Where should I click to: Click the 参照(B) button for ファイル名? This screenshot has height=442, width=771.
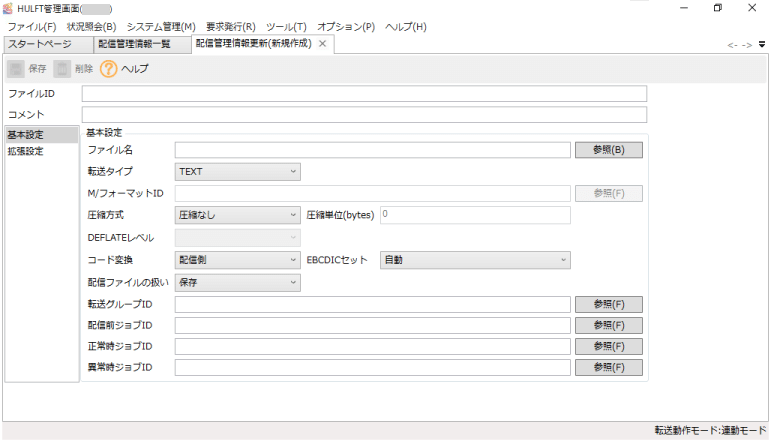click(x=609, y=150)
